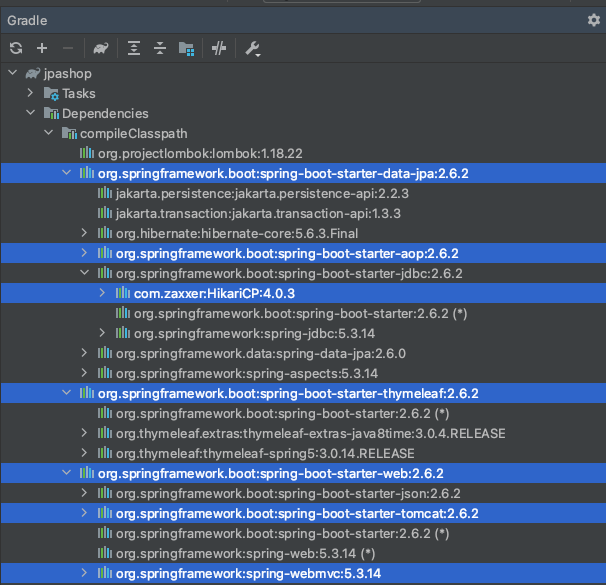Show dependencies folder-grid icon in toolbar
The height and width of the screenshot is (585, 606).
[186, 49]
